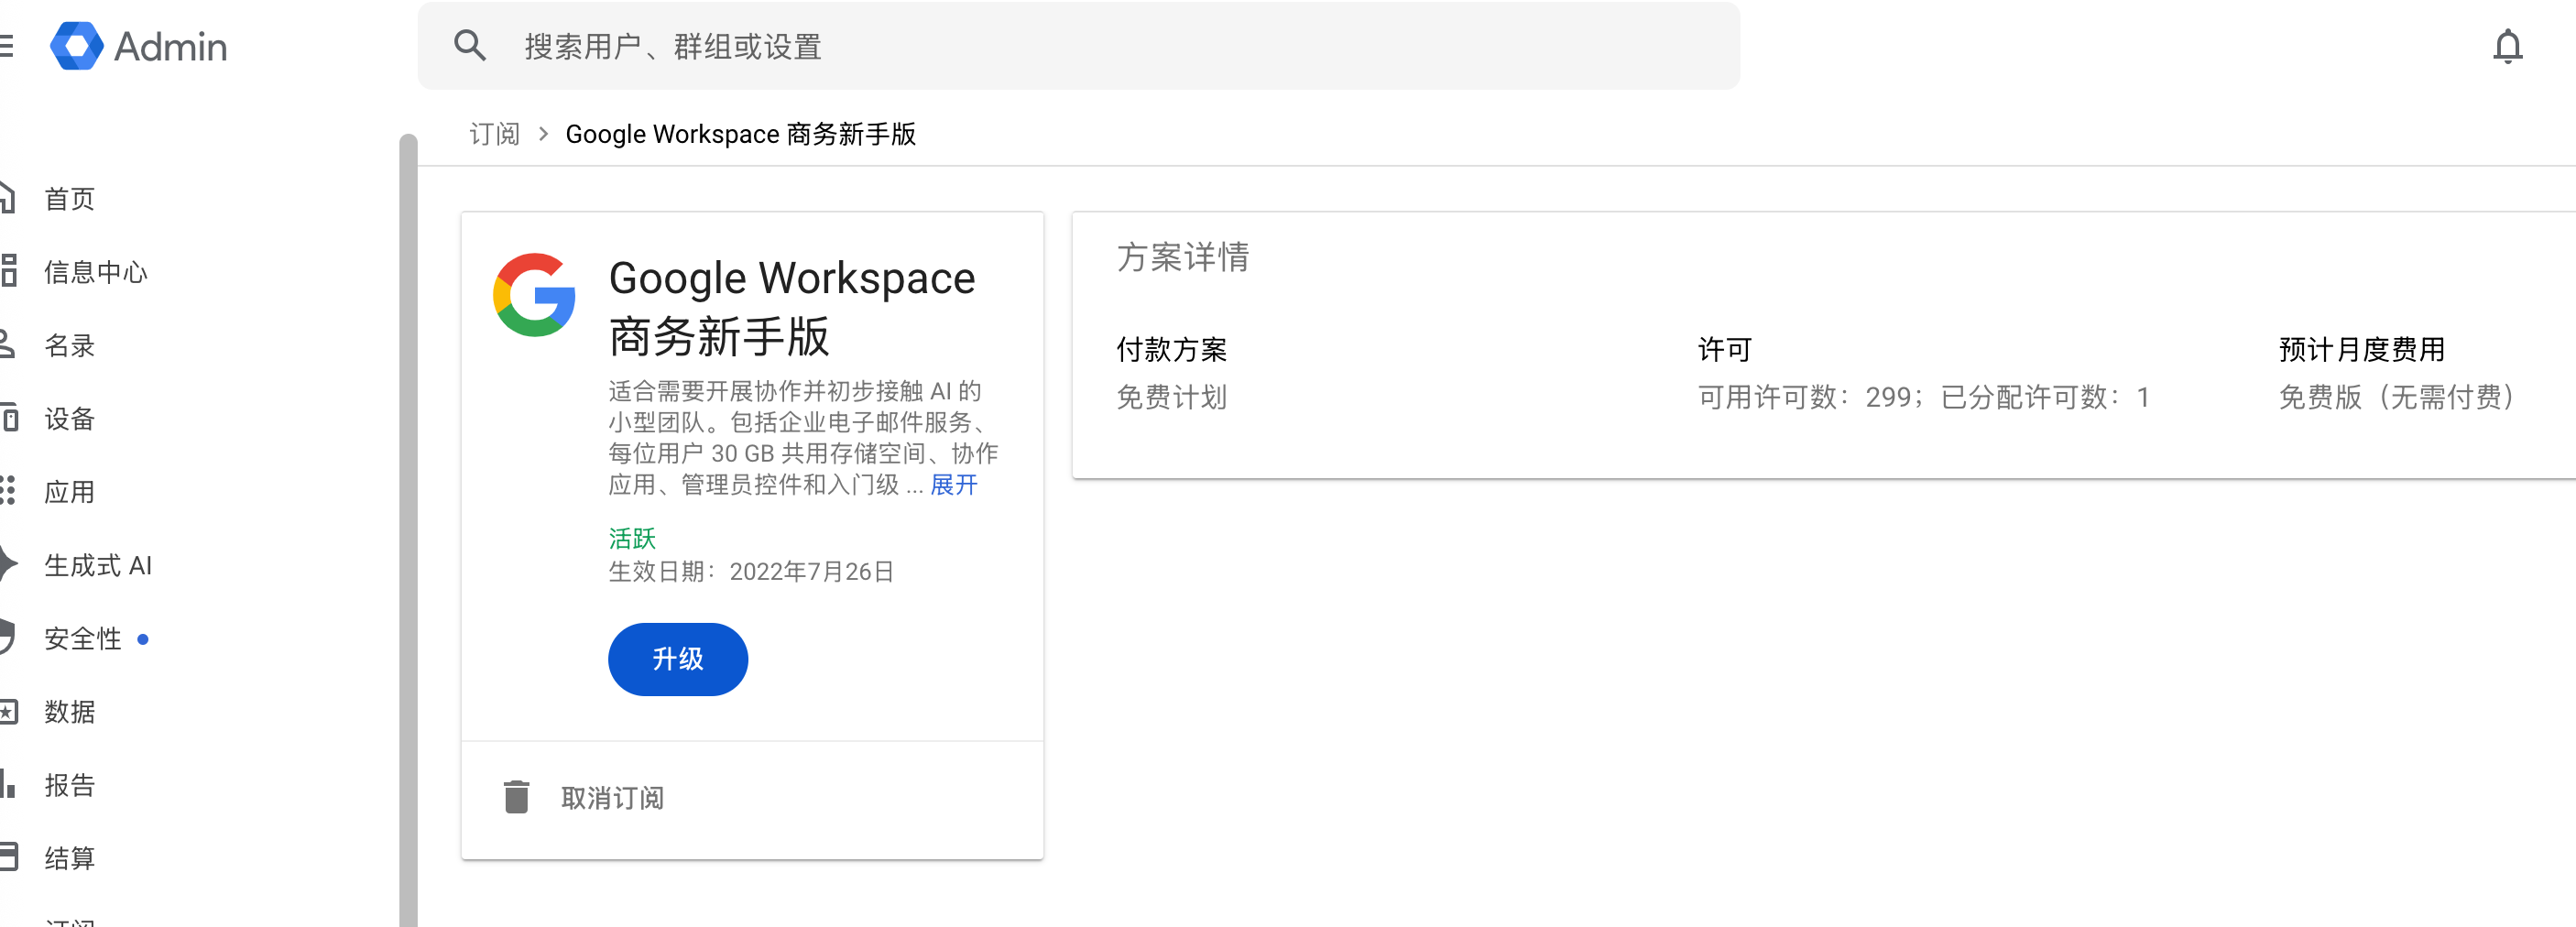The image size is (2576, 927).
Task: Click the sidebar vertical scrollbar
Action: pos(408,530)
